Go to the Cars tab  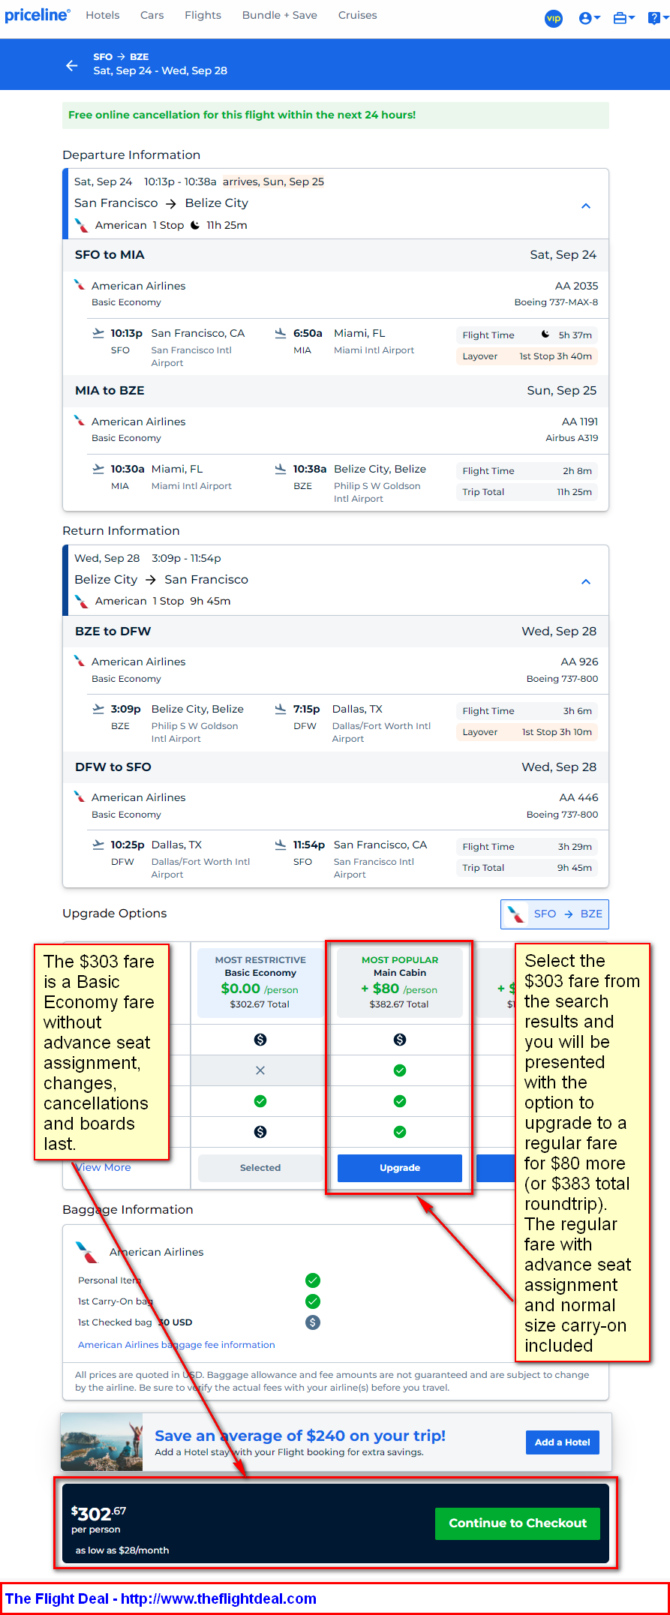tap(152, 16)
